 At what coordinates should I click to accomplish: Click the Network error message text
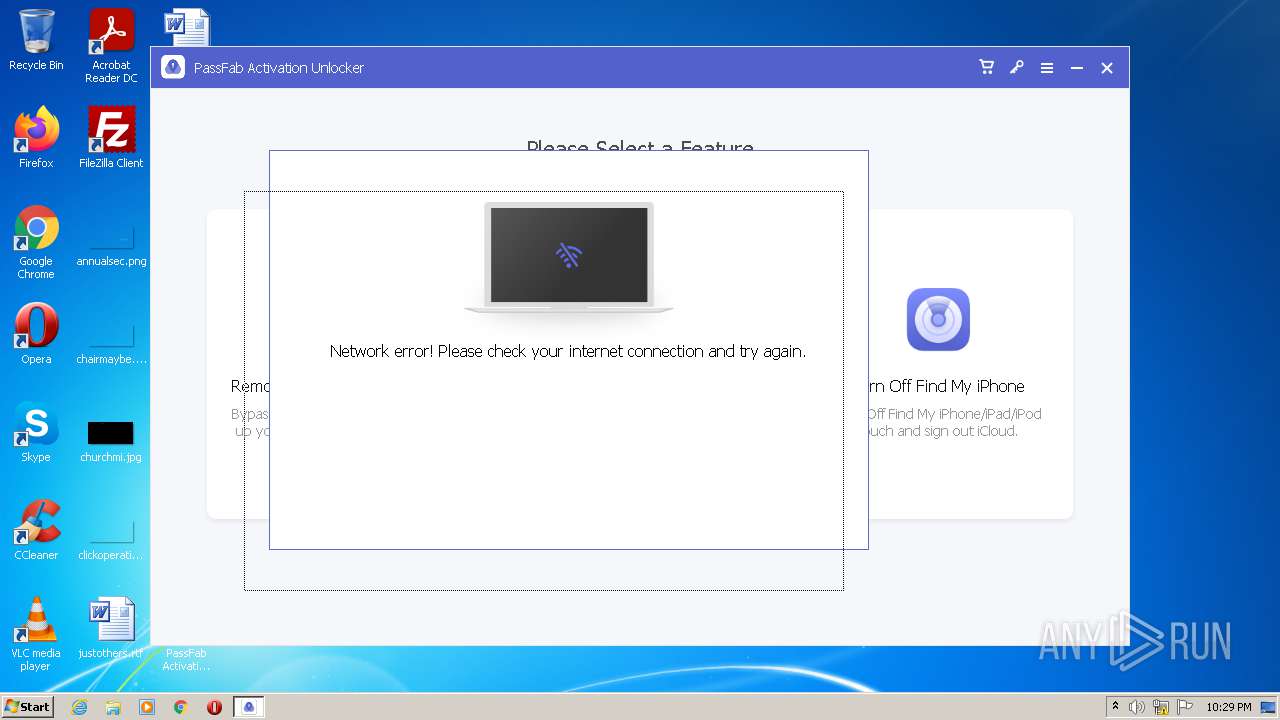(568, 351)
